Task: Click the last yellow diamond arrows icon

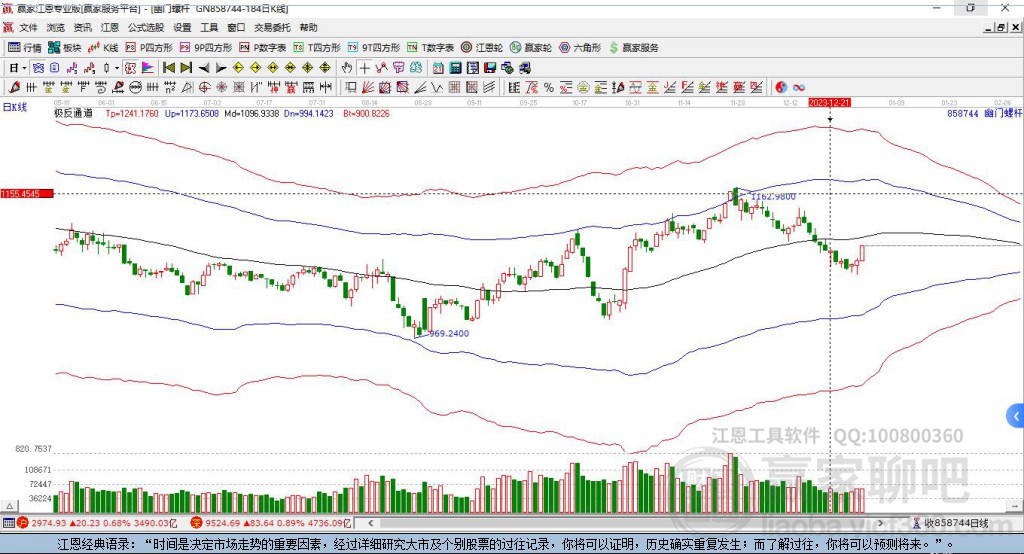Action: [325, 68]
